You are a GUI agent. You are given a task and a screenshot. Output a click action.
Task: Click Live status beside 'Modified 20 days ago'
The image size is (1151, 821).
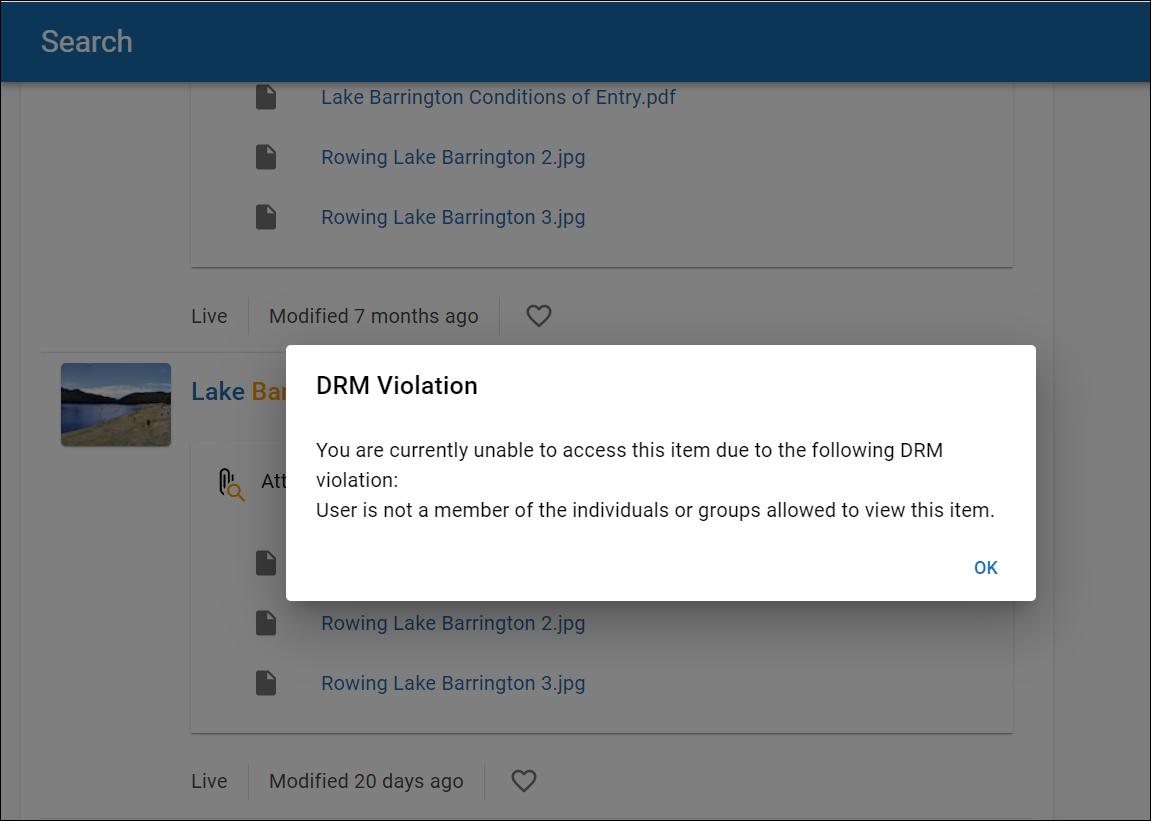point(209,781)
